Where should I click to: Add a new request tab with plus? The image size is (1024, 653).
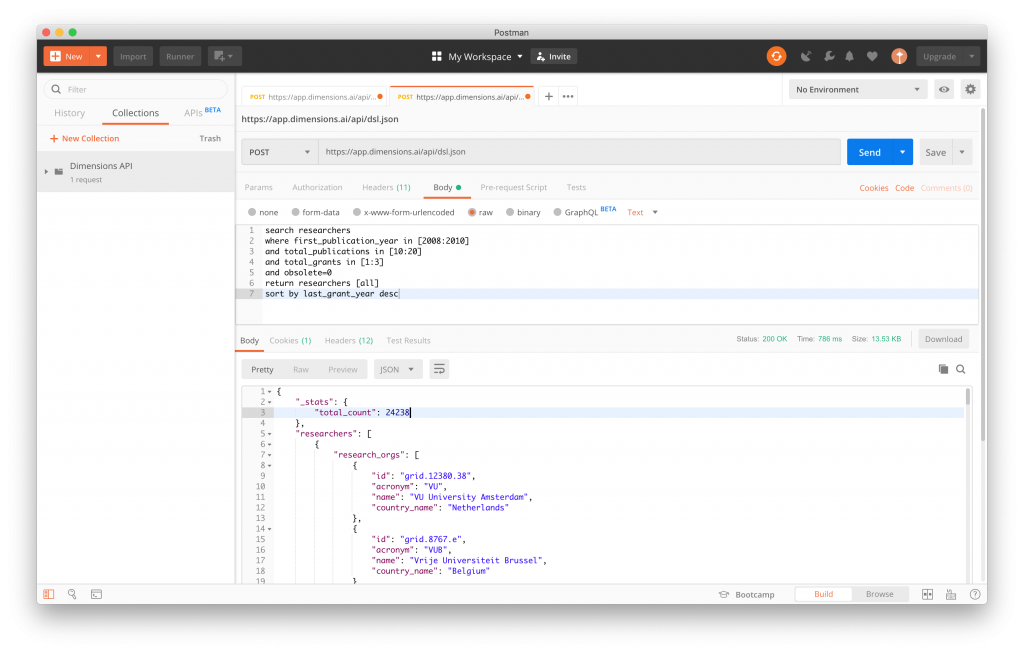549,97
